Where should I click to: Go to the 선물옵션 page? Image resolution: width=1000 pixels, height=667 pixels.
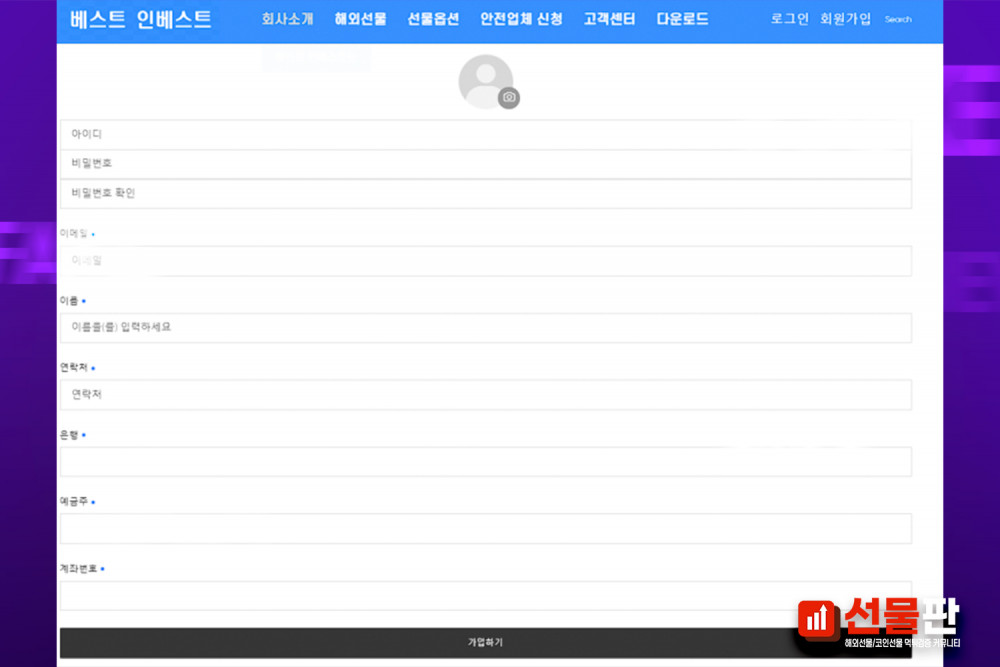click(433, 19)
